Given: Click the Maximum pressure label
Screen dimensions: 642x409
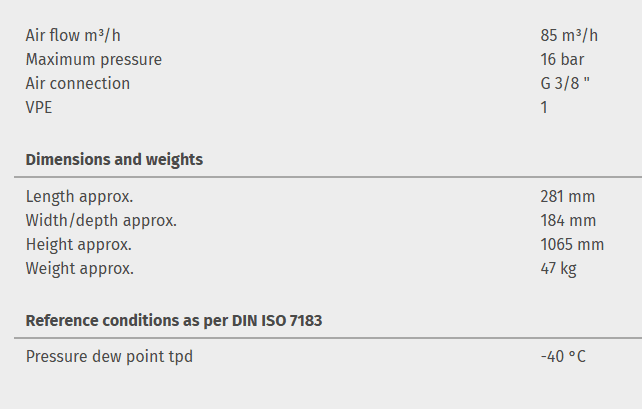Looking at the screenshot, I should (93, 60).
